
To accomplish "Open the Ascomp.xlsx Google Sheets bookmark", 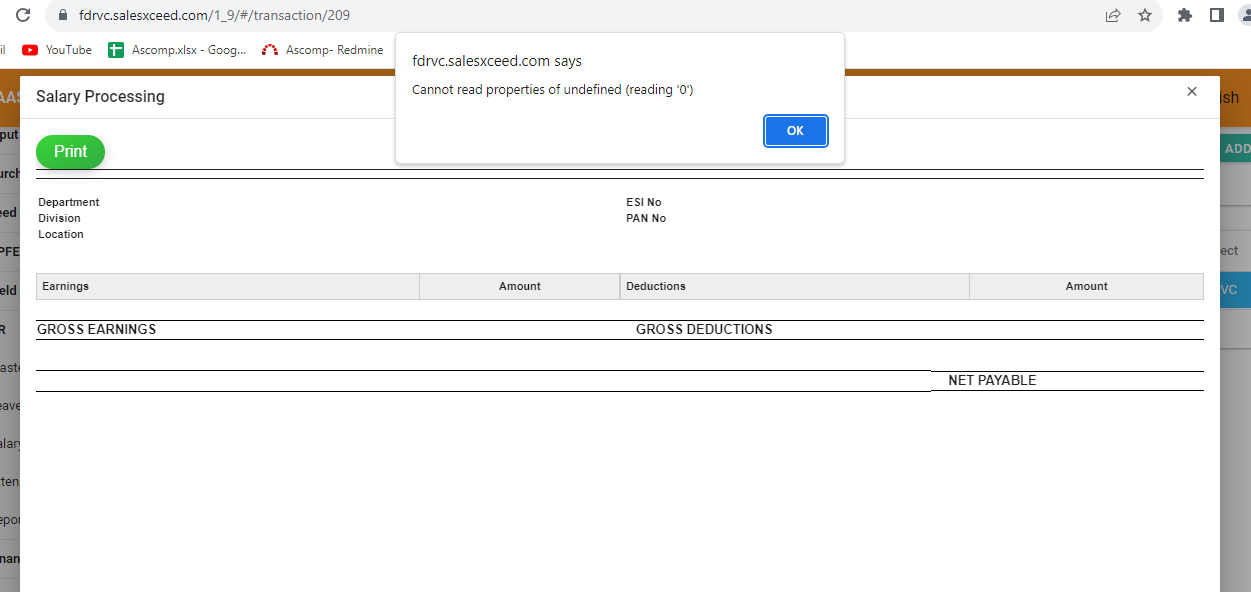I will pyautogui.click(x=177, y=50).
